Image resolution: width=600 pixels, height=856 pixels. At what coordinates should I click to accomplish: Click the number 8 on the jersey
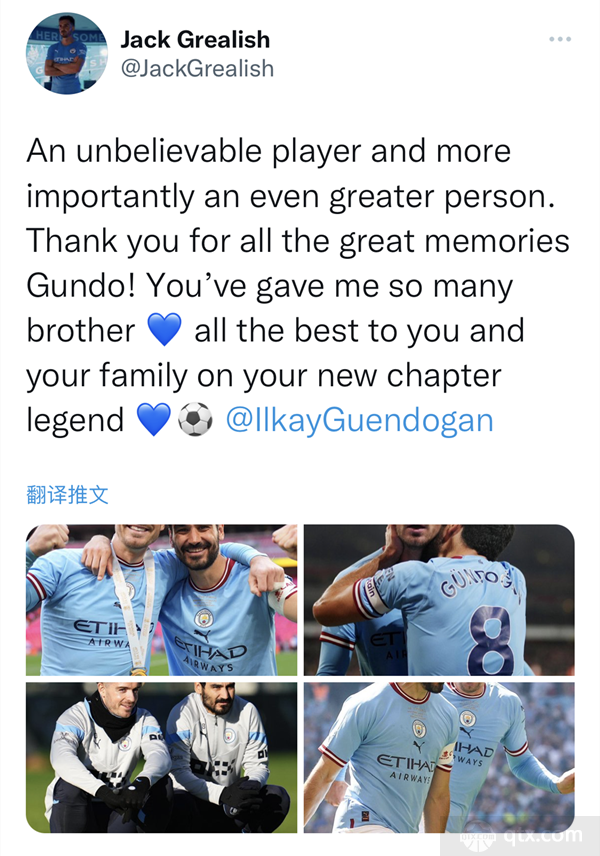489,640
